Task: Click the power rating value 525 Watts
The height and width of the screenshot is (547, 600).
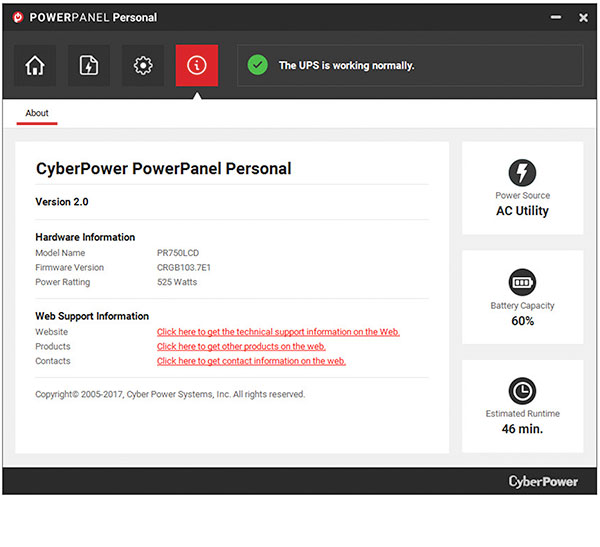Action: point(177,282)
